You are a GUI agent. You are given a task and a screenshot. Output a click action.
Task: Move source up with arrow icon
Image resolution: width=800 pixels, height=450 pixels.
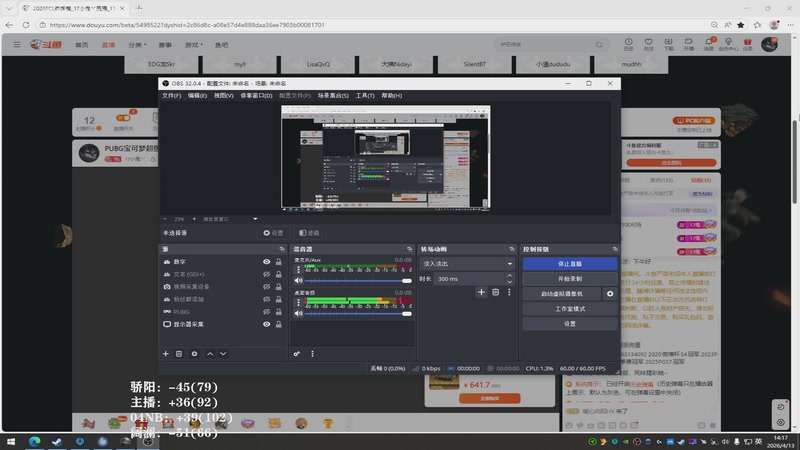click(x=210, y=354)
